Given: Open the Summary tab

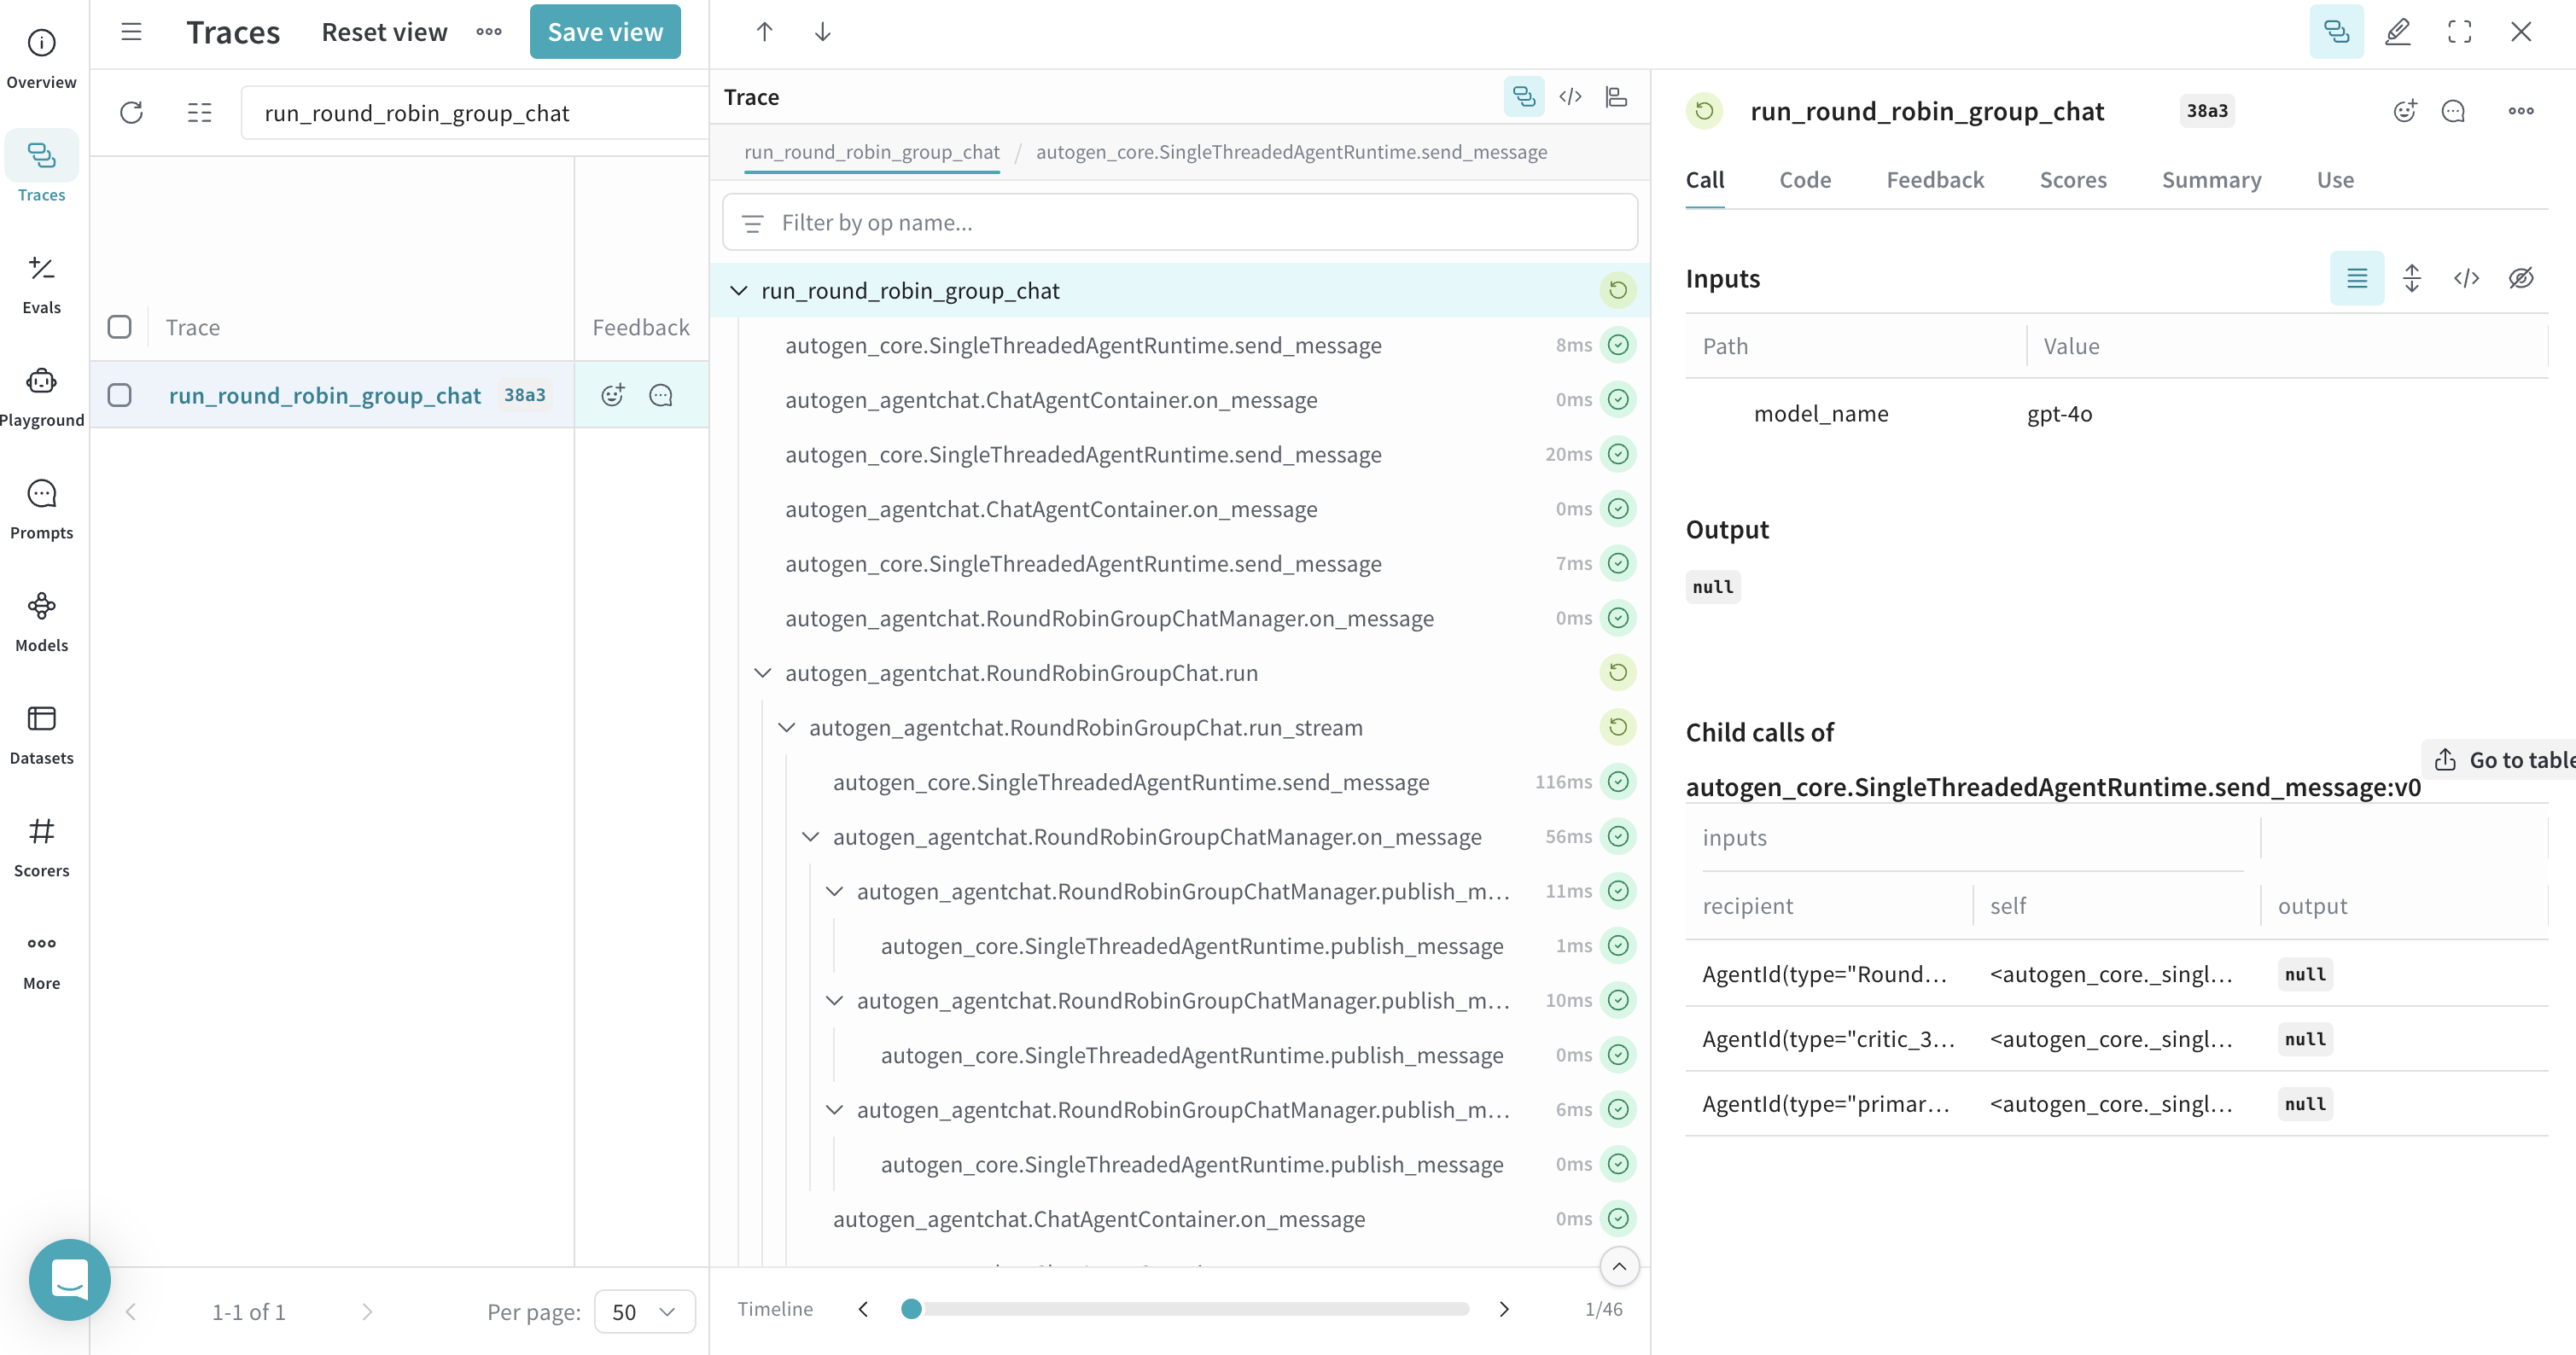Looking at the screenshot, I should click(2210, 180).
